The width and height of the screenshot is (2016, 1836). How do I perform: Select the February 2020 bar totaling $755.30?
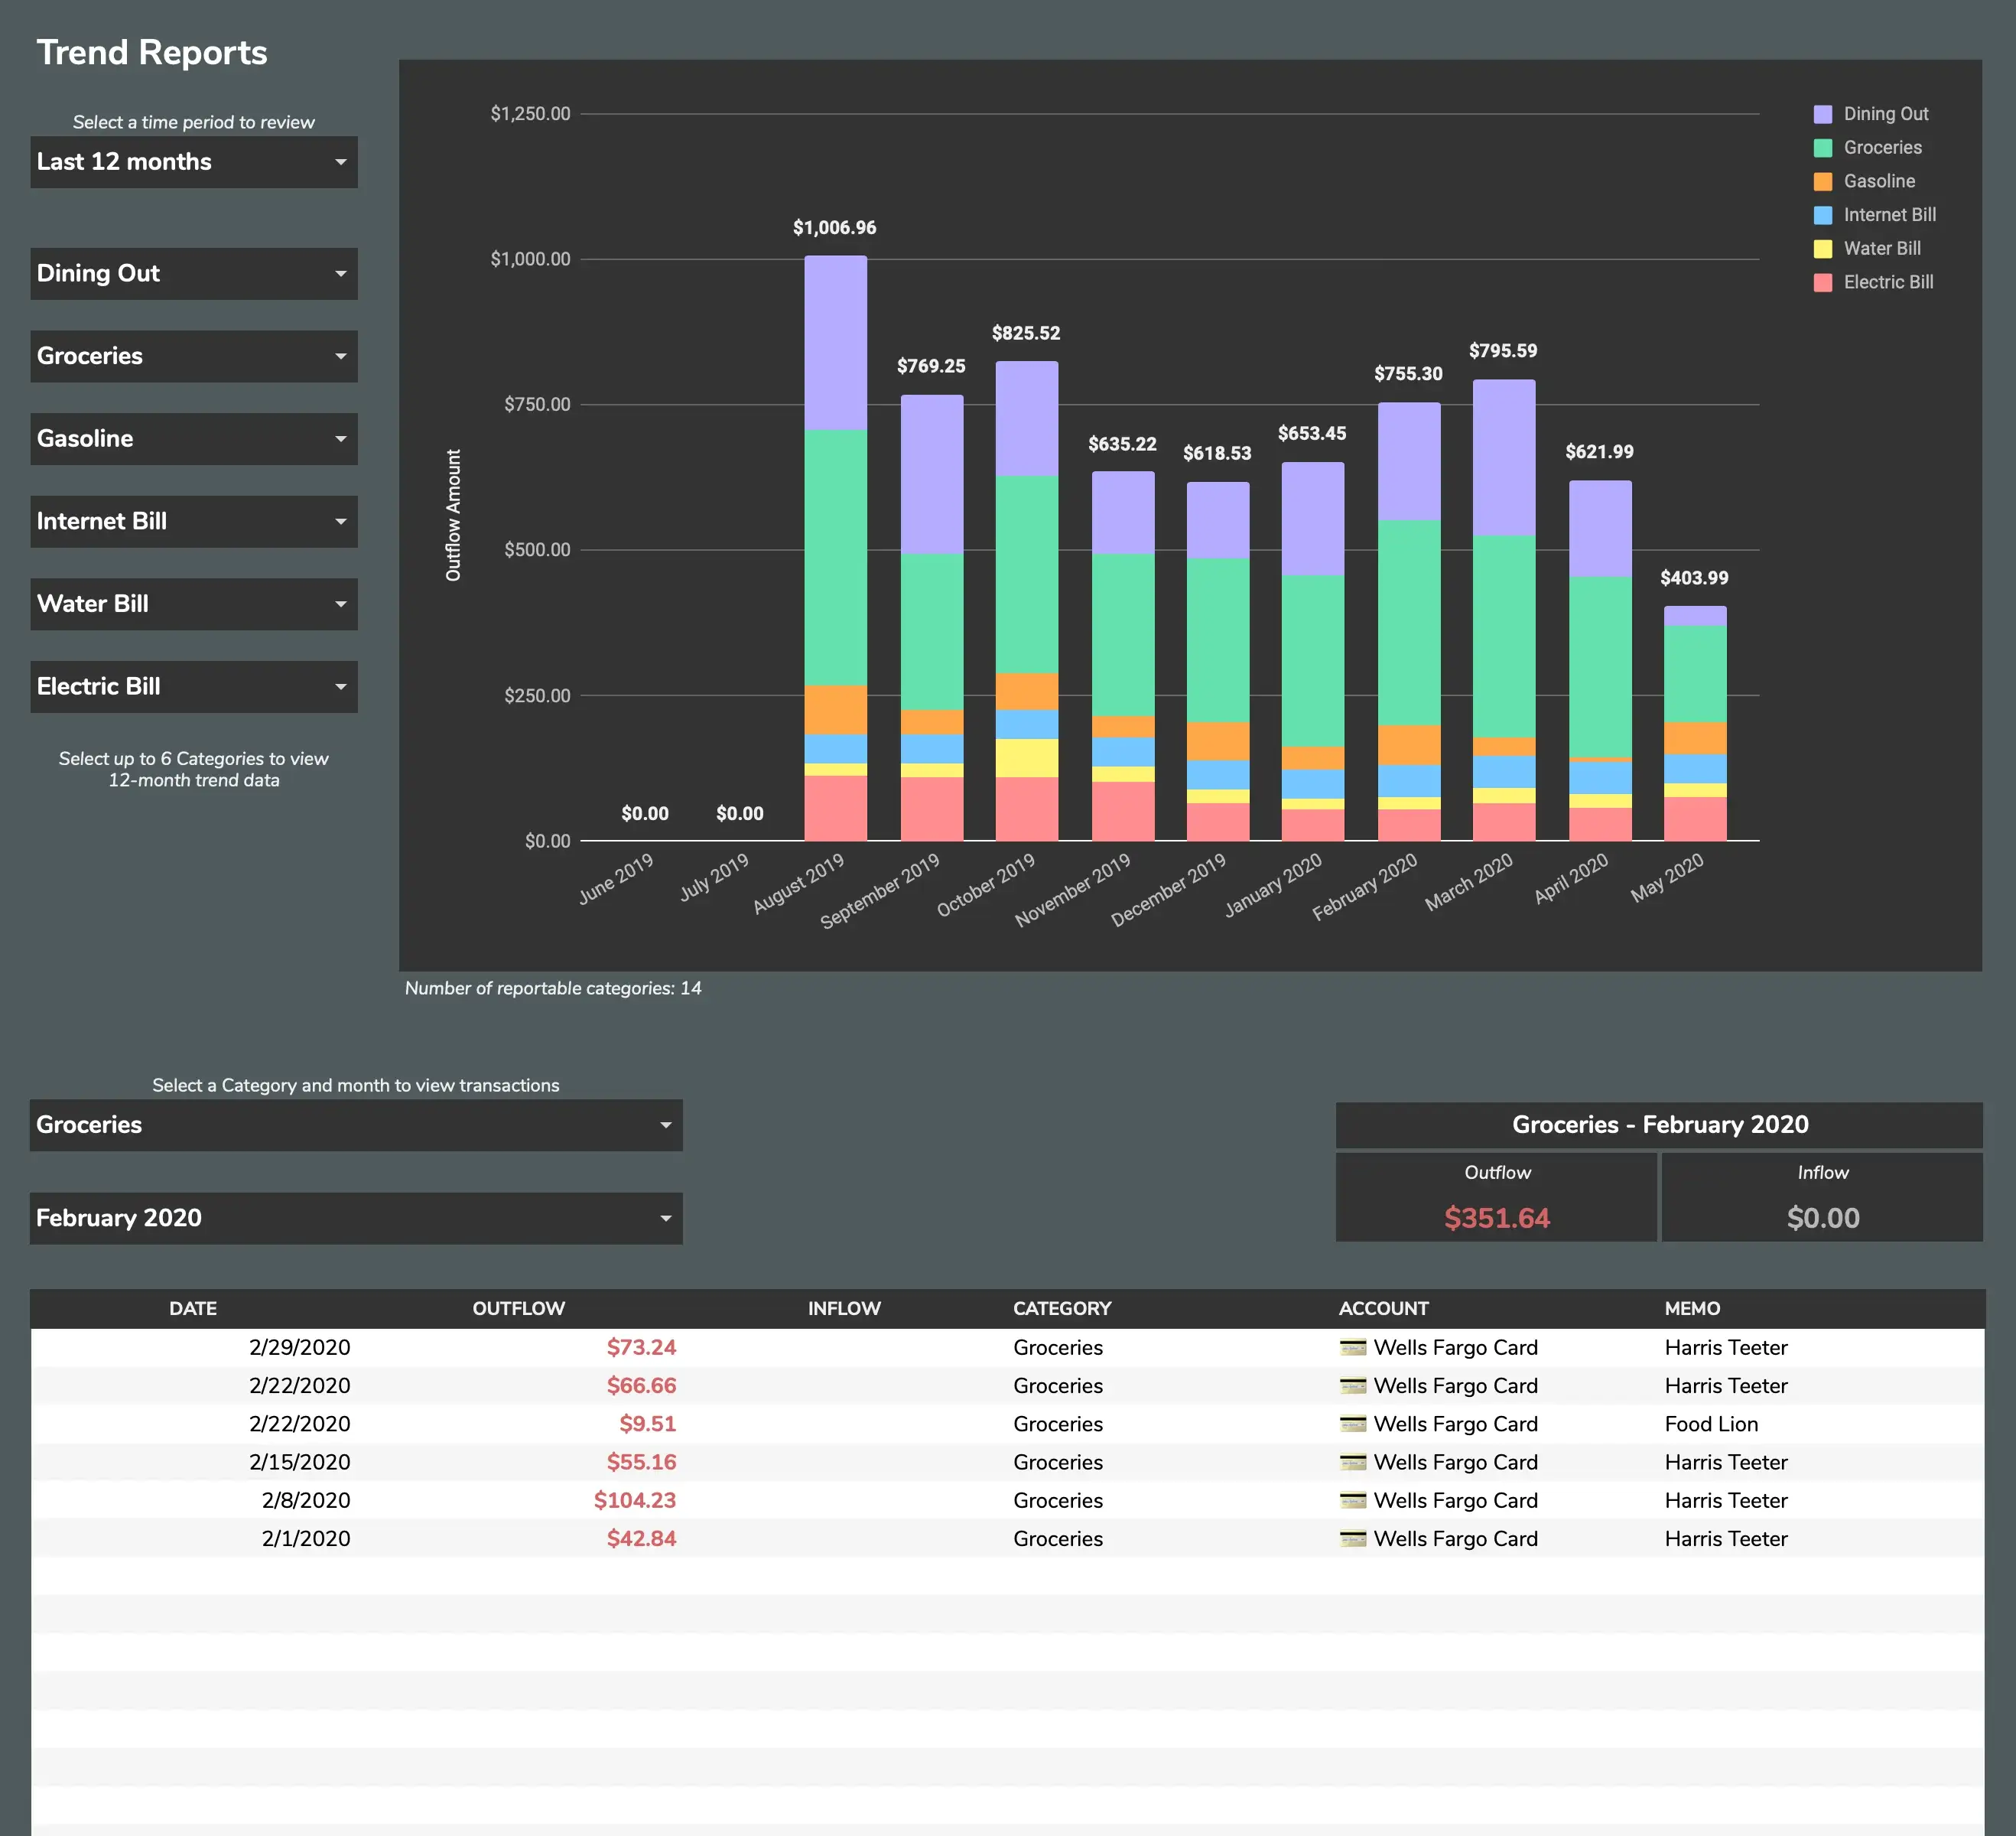coord(1409,622)
